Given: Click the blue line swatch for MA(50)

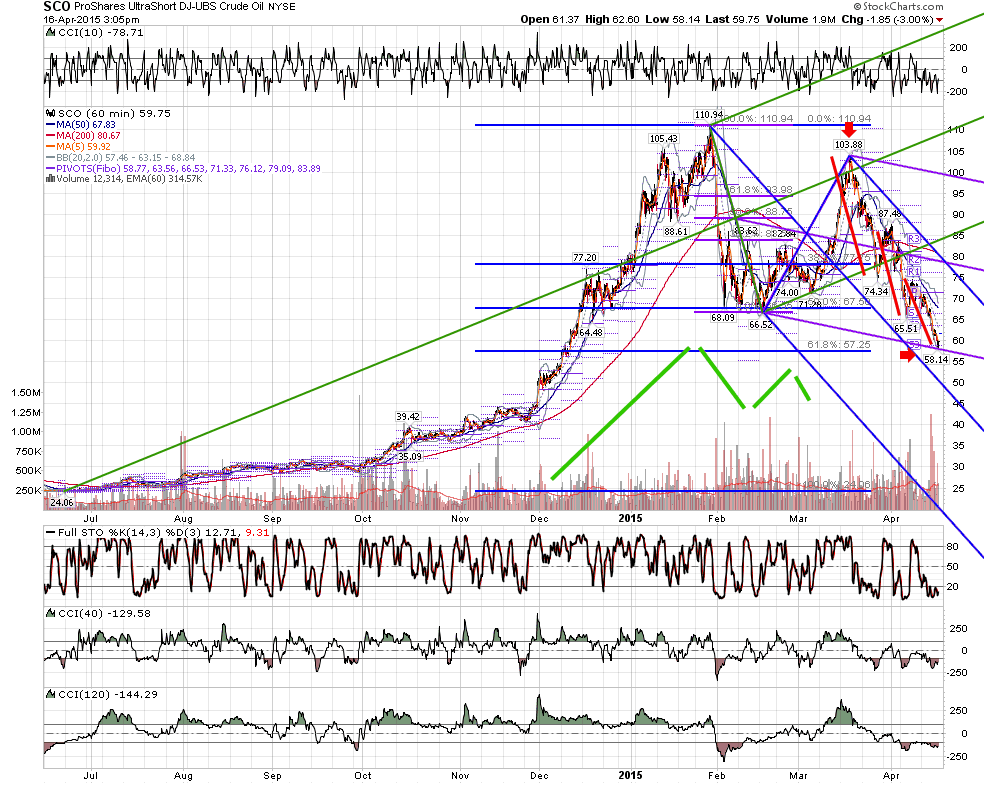Looking at the screenshot, I should 50,125.
